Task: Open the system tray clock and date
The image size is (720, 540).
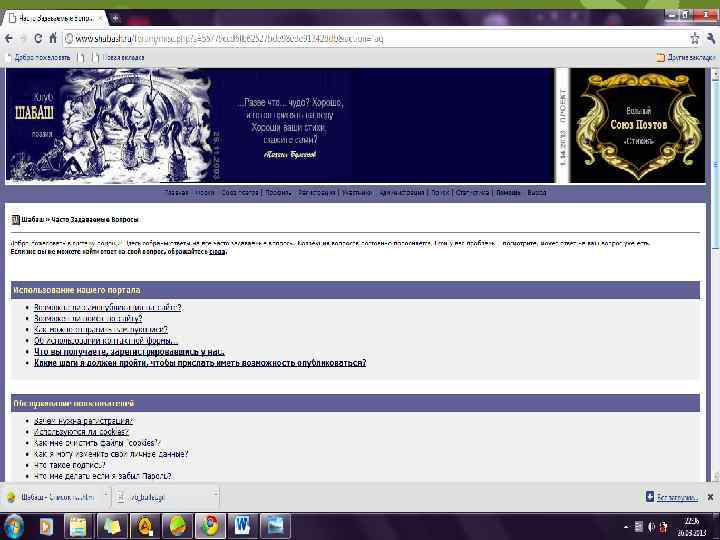Action: [x=692, y=527]
